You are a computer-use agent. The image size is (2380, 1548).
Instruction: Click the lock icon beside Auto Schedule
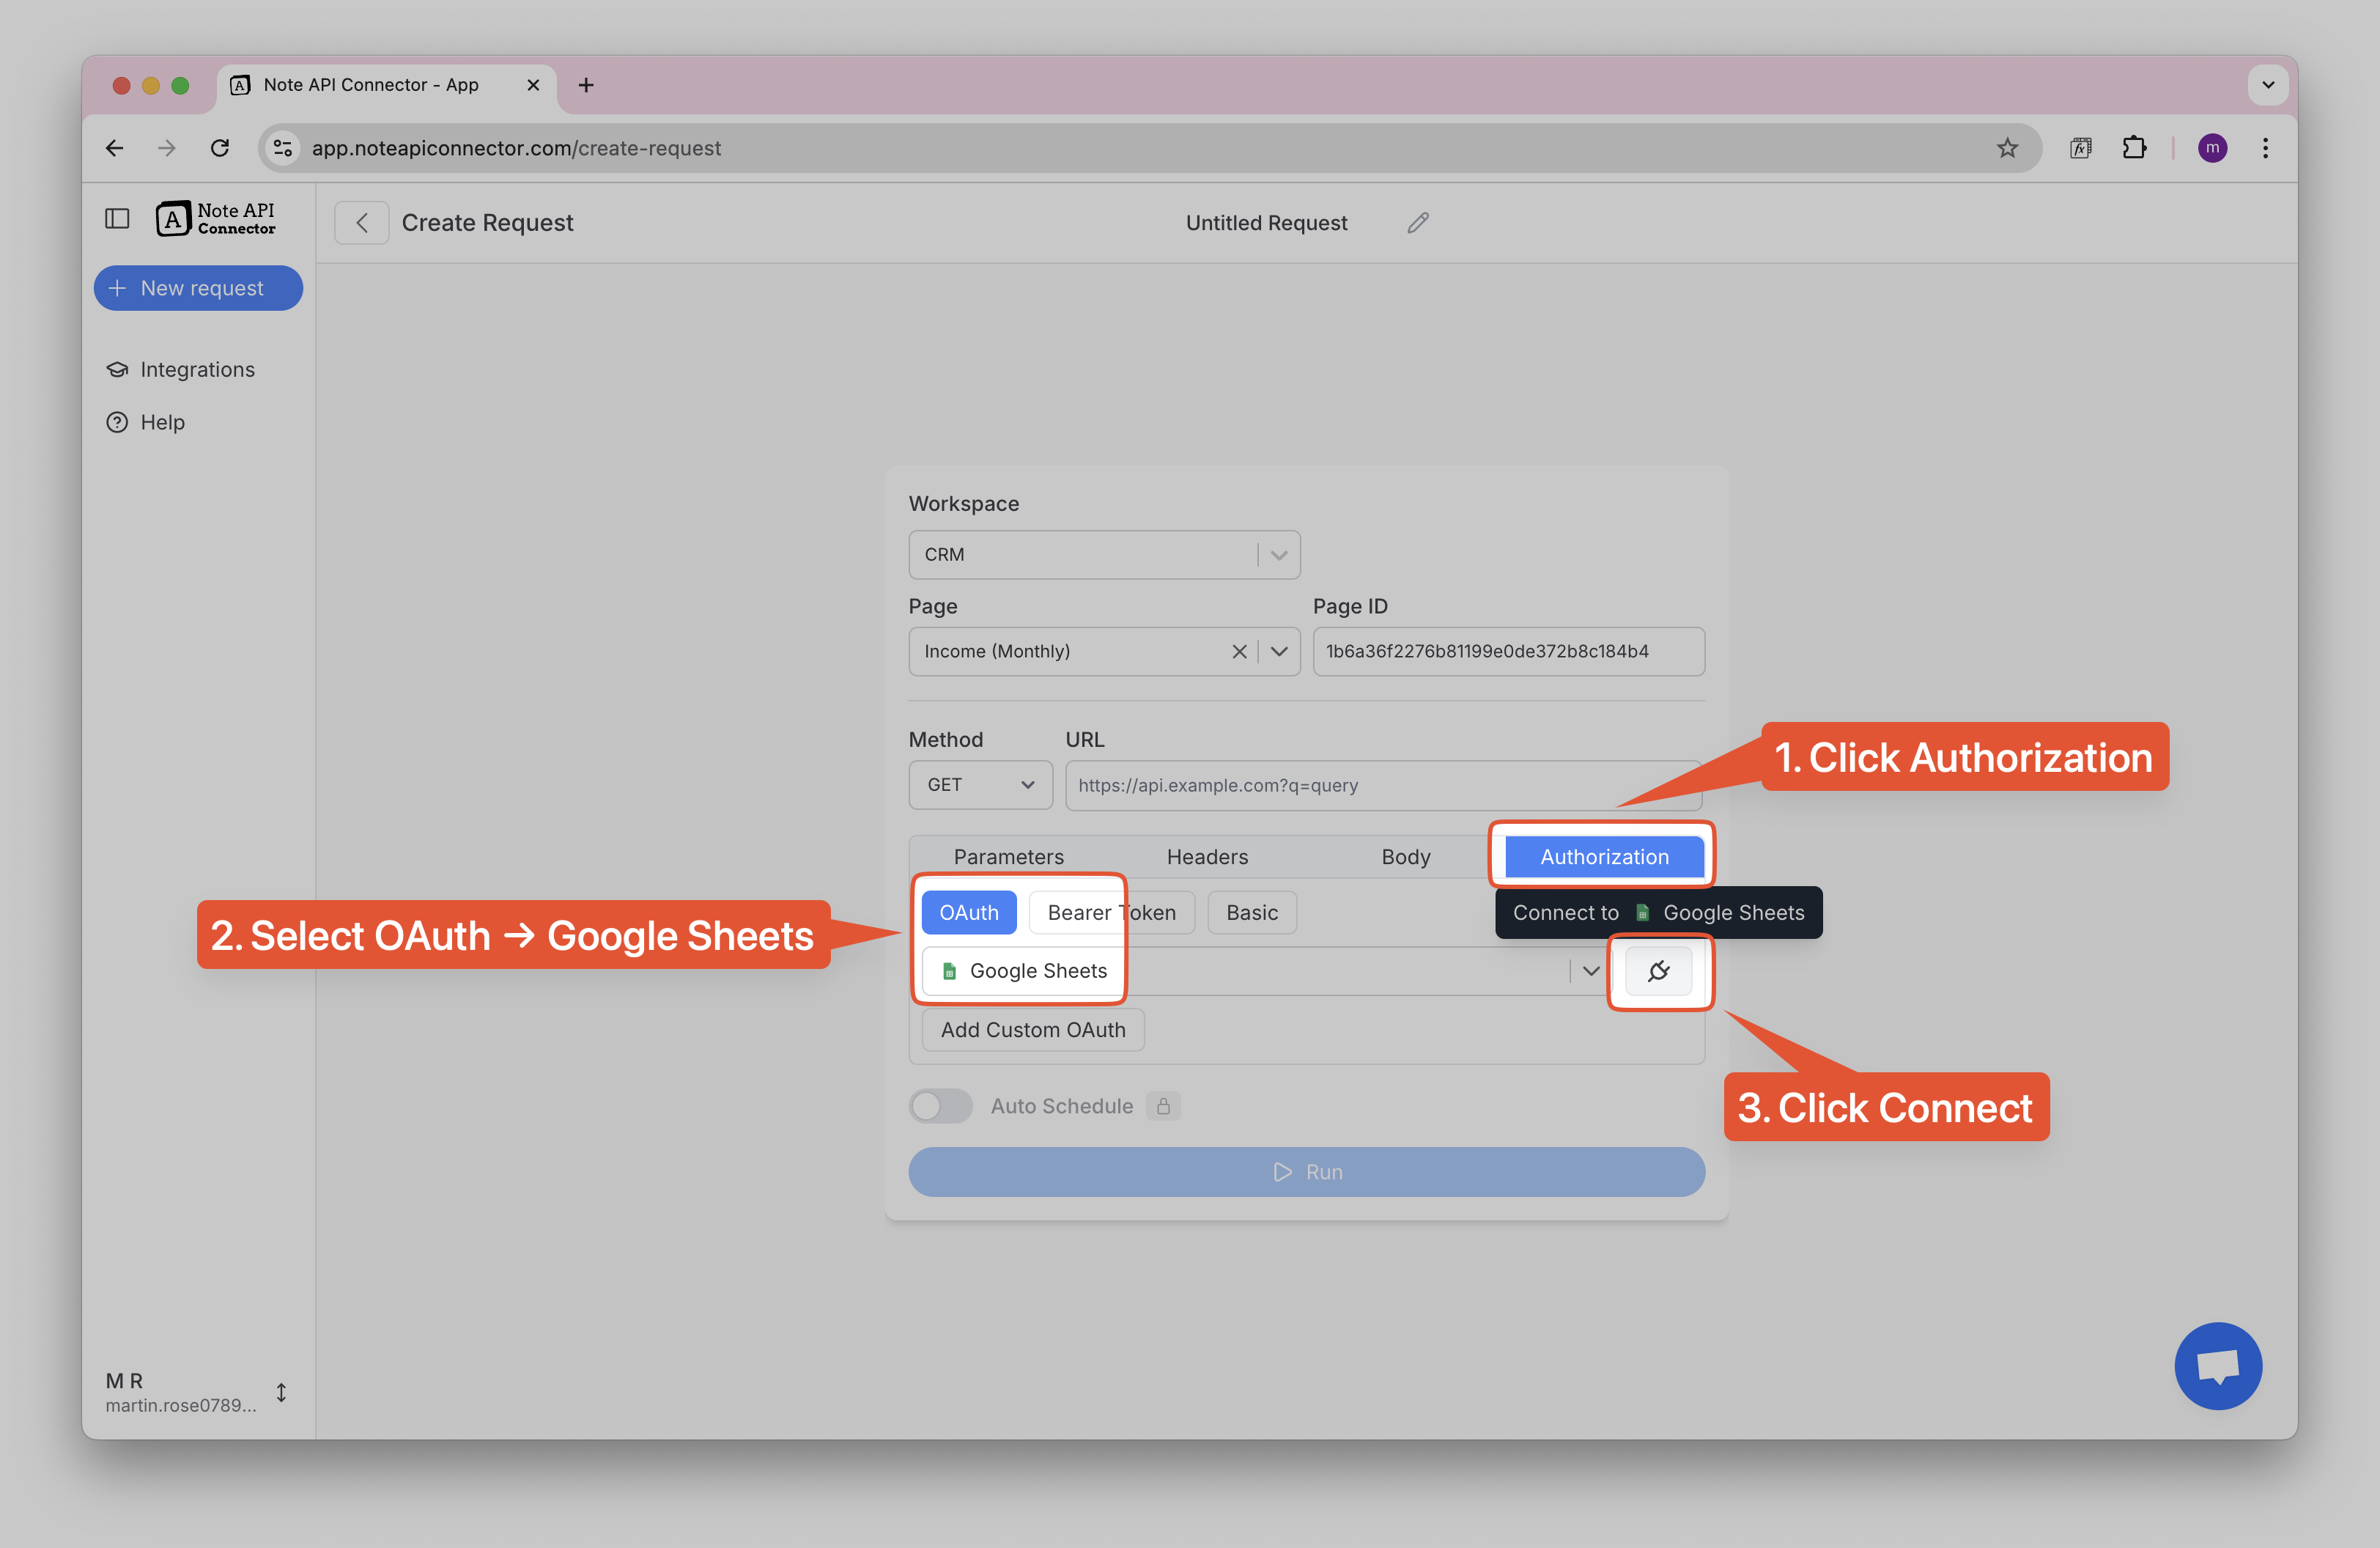(x=1163, y=1106)
